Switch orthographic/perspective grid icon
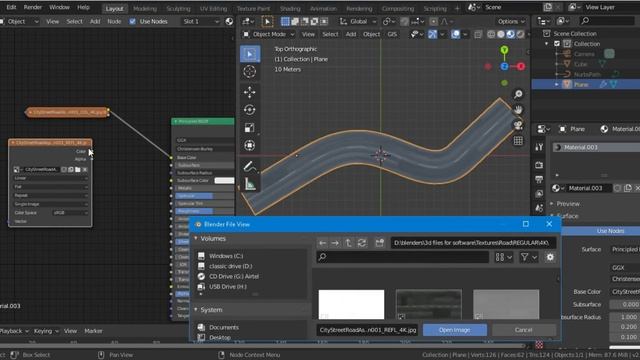Screen dimensions: 640x360 [518, 141]
